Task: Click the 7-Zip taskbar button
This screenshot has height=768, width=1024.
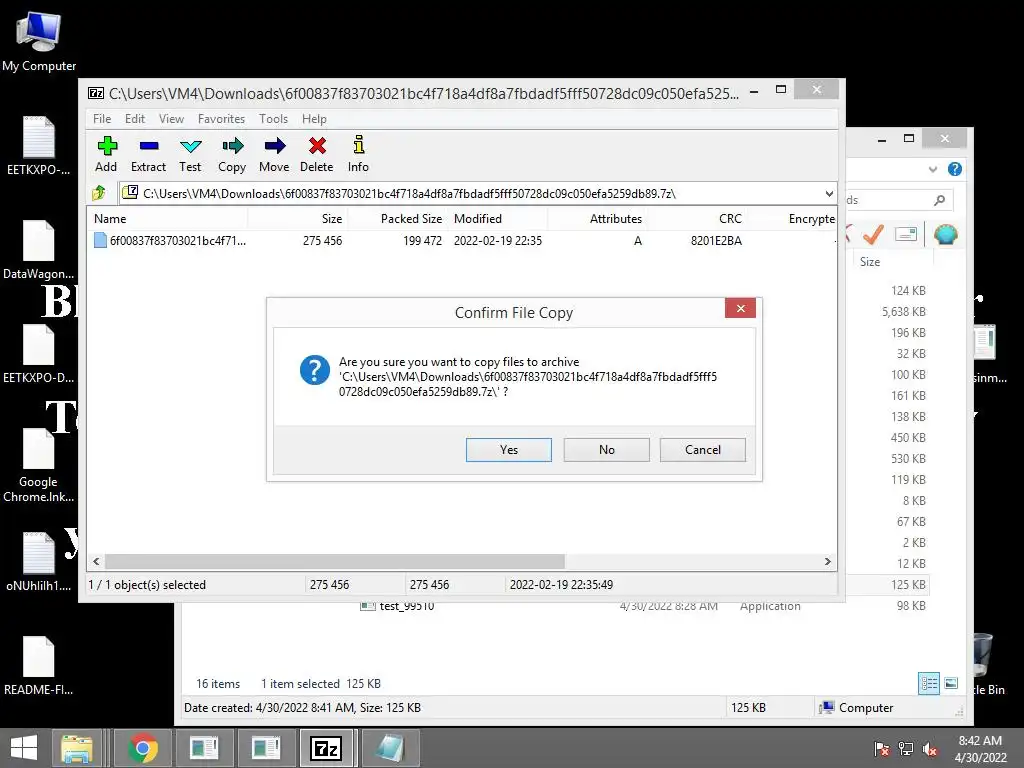Action: pyautogui.click(x=327, y=748)
